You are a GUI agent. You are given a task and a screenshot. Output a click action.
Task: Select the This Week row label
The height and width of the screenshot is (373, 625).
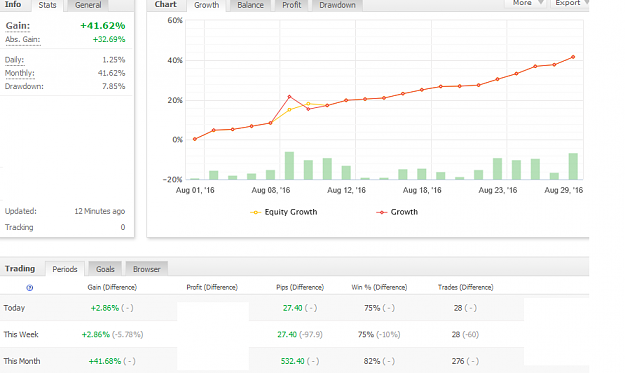click(x=21, y=334)
